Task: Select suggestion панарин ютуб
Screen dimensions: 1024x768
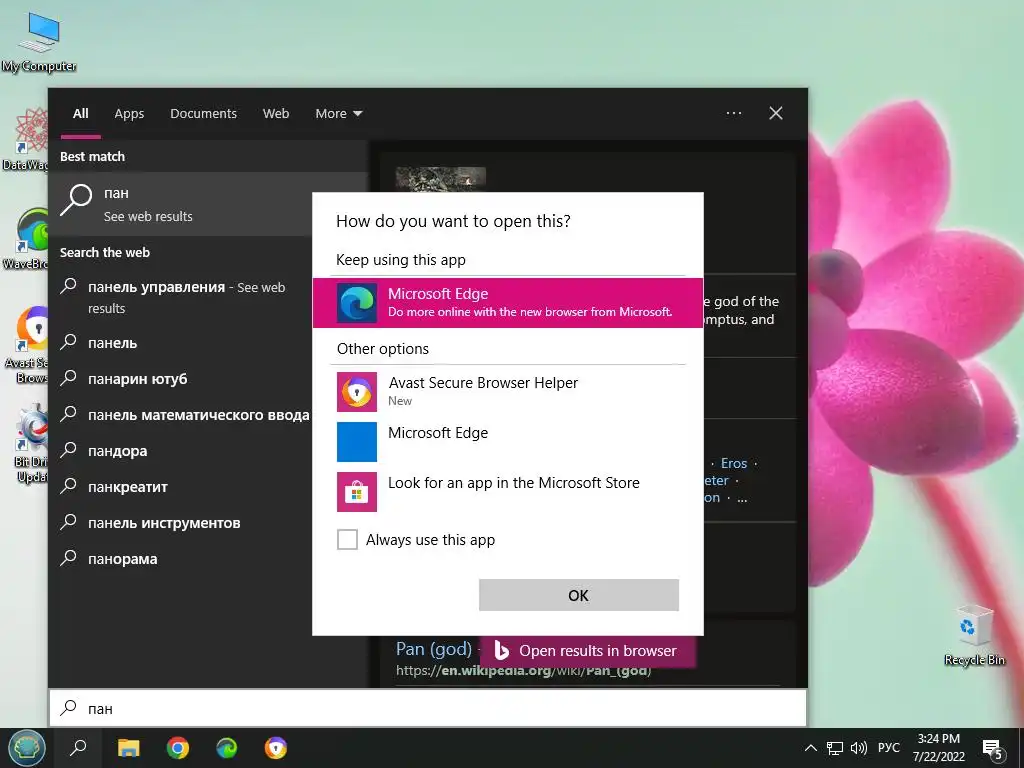Action: pos(180,379)
